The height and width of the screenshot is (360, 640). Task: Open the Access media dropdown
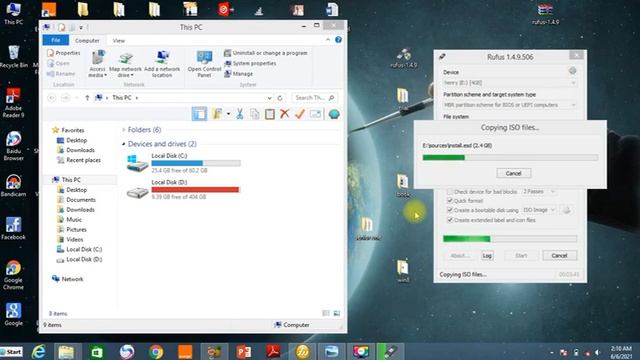click(x=98, y=64)
